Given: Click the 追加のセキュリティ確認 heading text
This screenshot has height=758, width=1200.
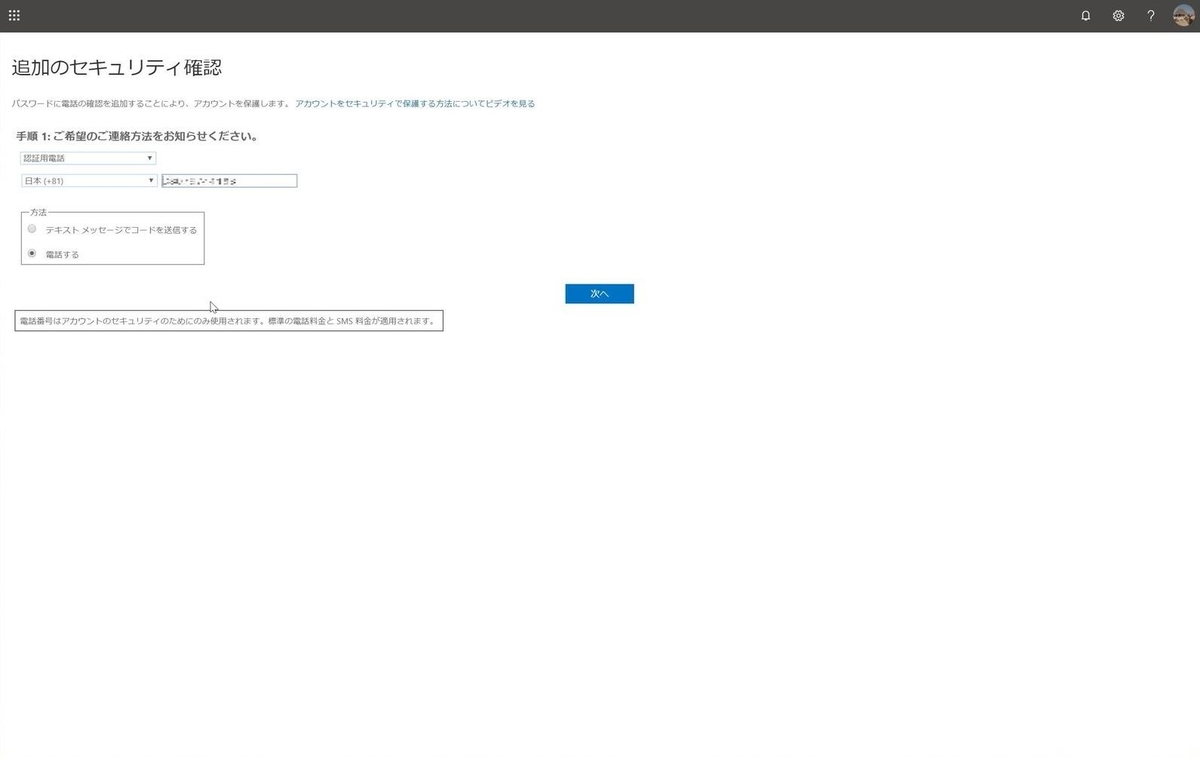Looking at the screenshot, I should (x=116, y=68).
